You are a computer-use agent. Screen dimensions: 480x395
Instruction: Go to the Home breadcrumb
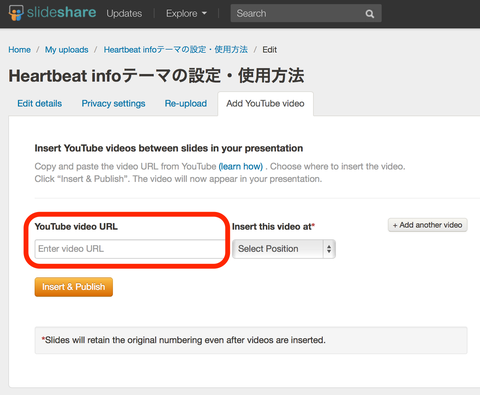19,50
